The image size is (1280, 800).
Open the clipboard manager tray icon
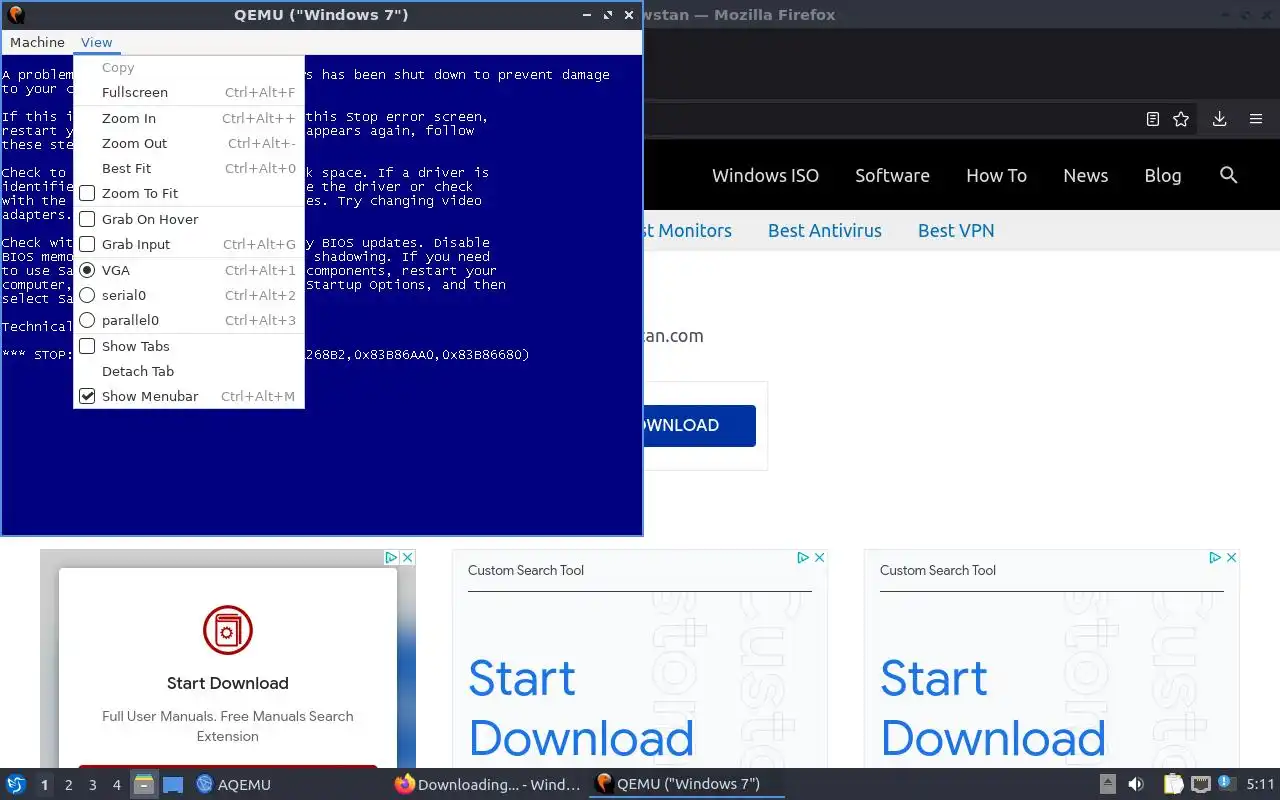tap(1173, 784)
